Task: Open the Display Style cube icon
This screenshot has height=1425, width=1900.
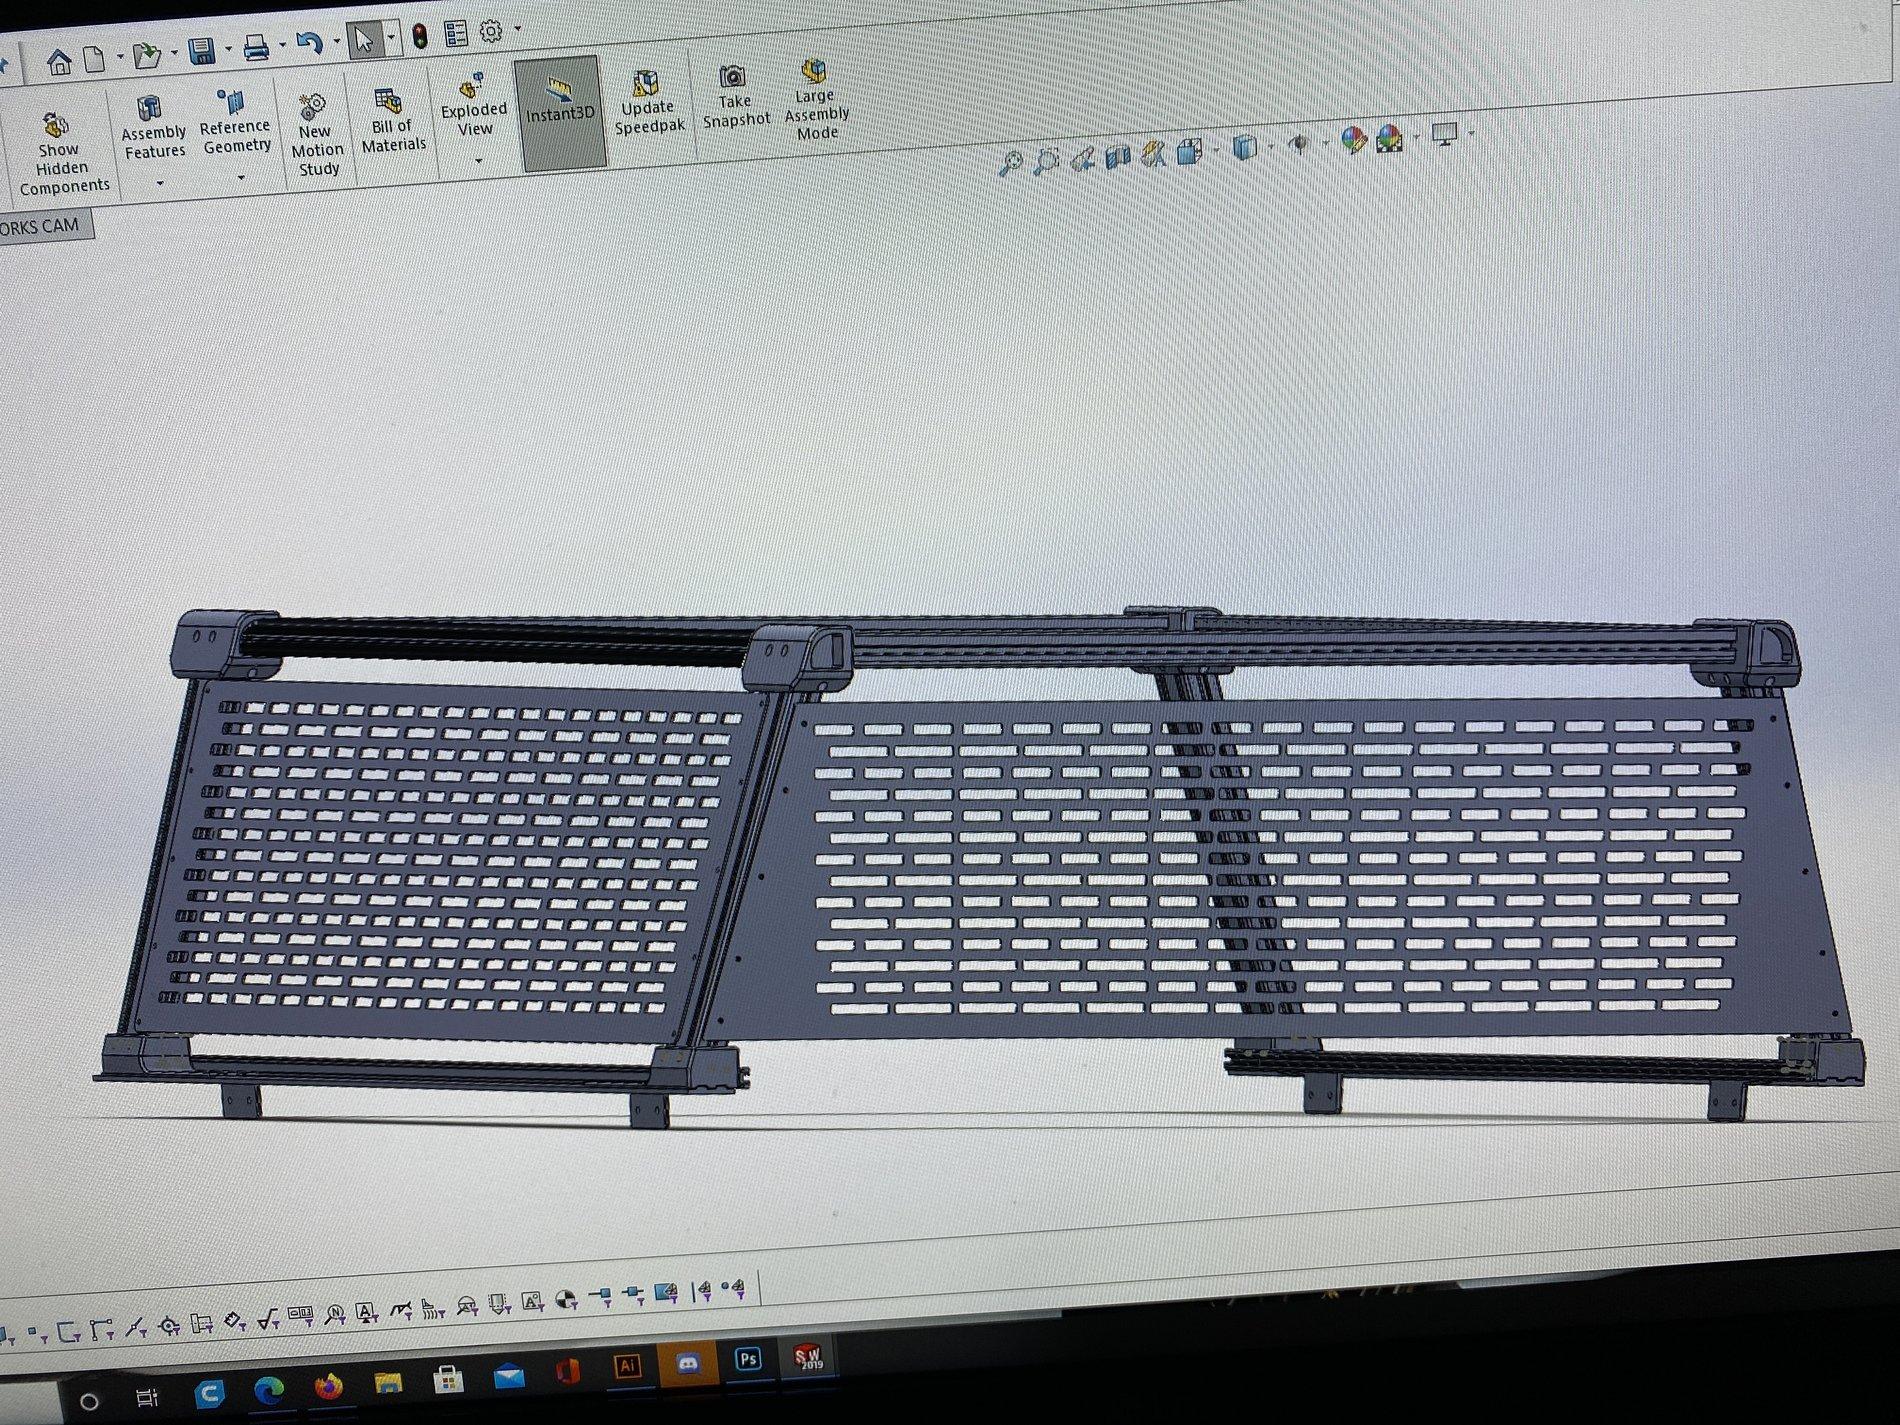Action: coord(1244,148)
